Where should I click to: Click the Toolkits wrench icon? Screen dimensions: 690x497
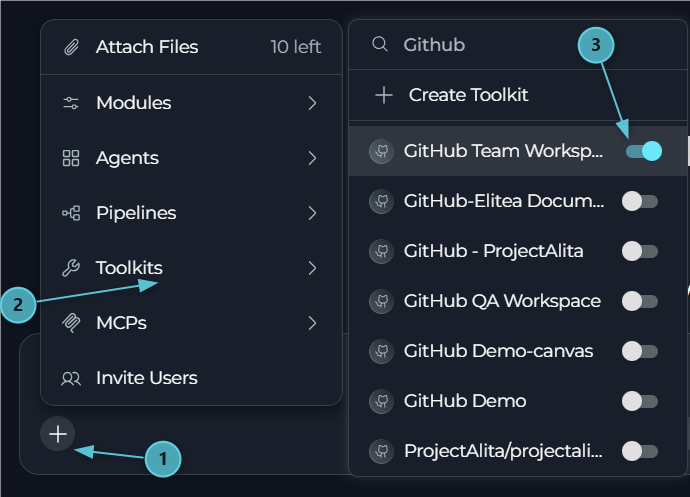point(71,268)
